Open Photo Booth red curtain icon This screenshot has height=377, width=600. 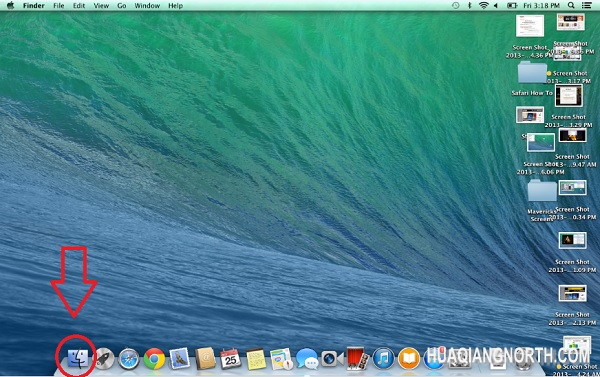pos(357,359)
